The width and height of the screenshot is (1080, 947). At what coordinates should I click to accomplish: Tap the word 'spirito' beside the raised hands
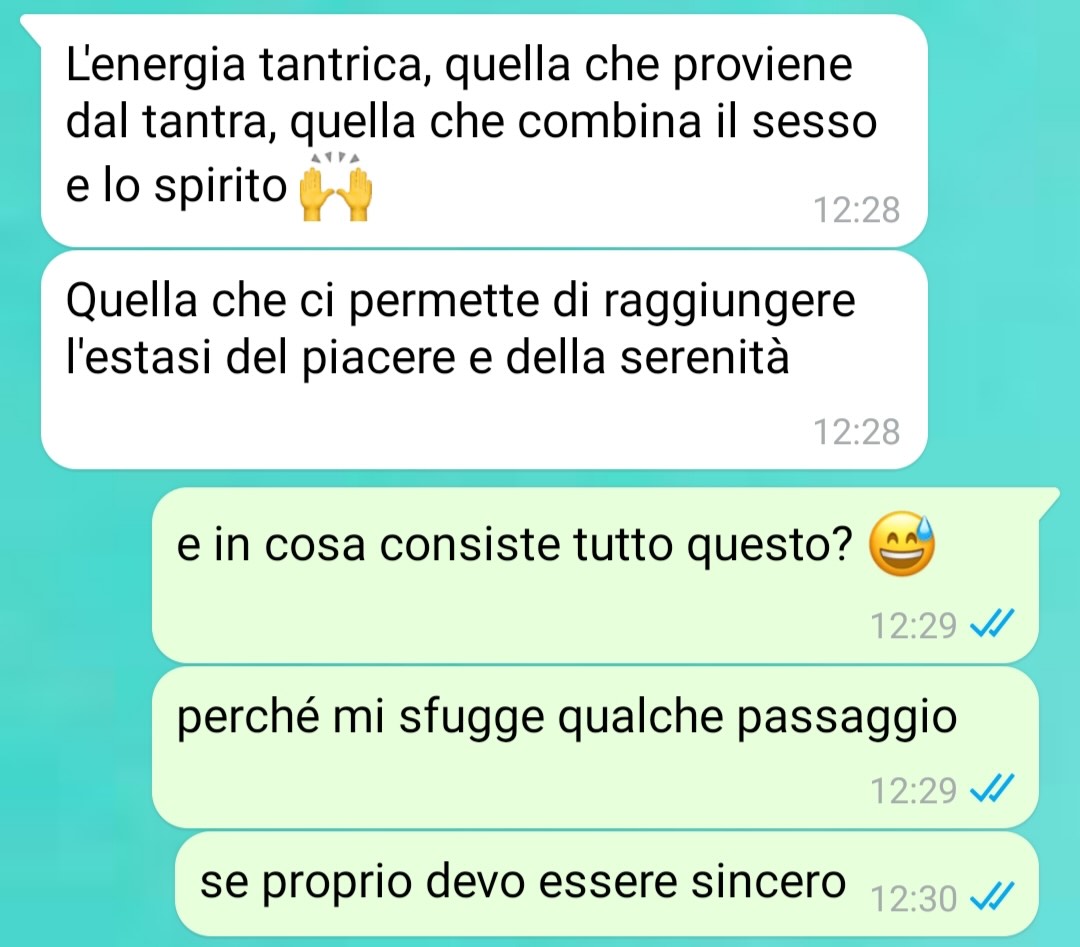[220, 187]
